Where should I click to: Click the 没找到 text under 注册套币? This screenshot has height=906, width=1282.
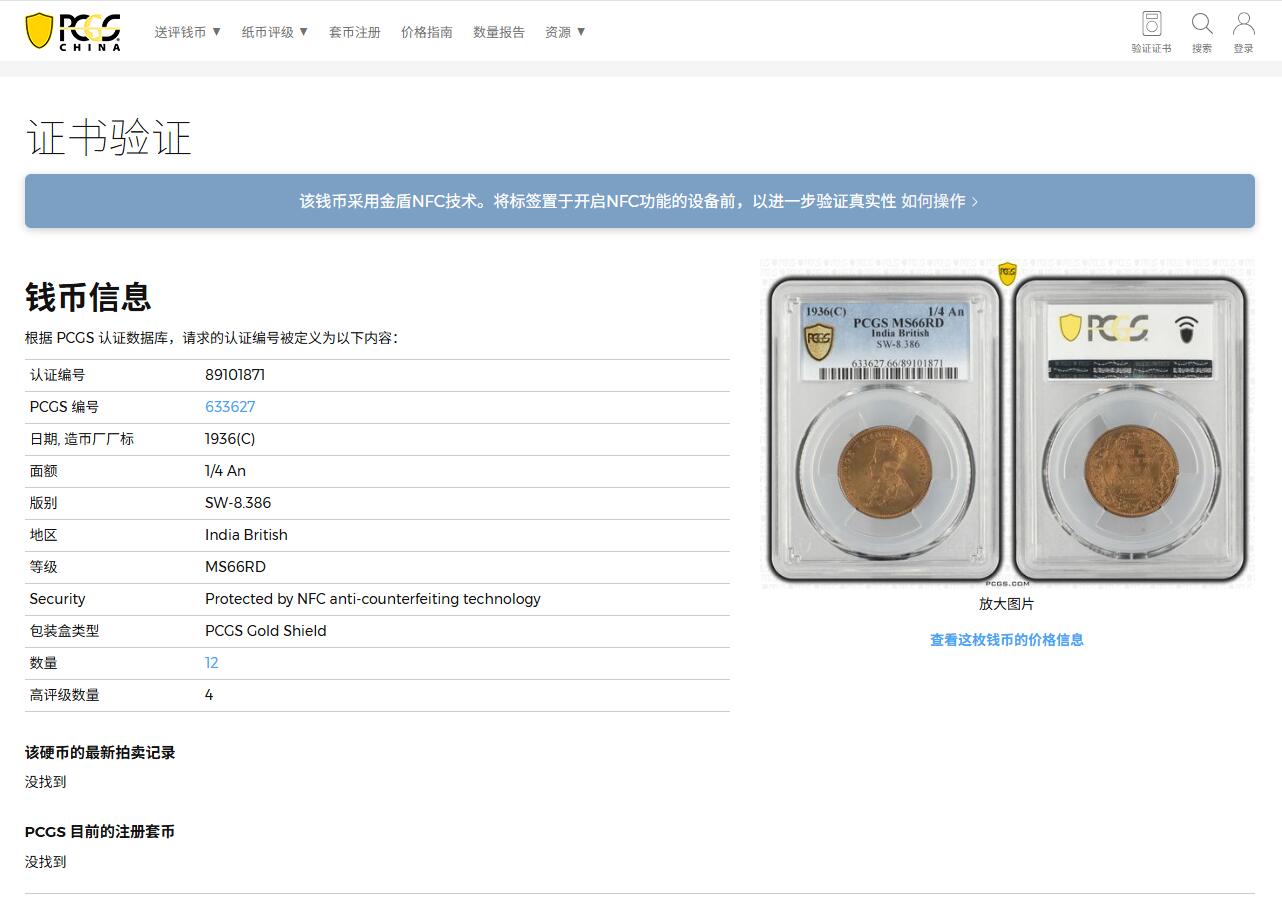tap(45, 862)
